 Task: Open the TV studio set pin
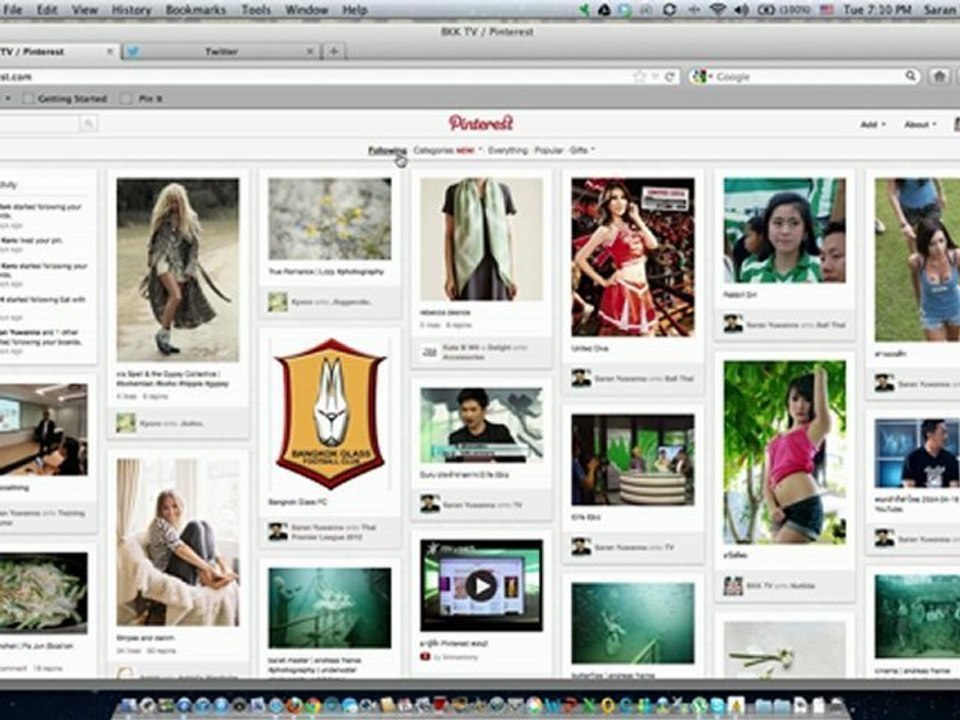(x=633, y=460)
